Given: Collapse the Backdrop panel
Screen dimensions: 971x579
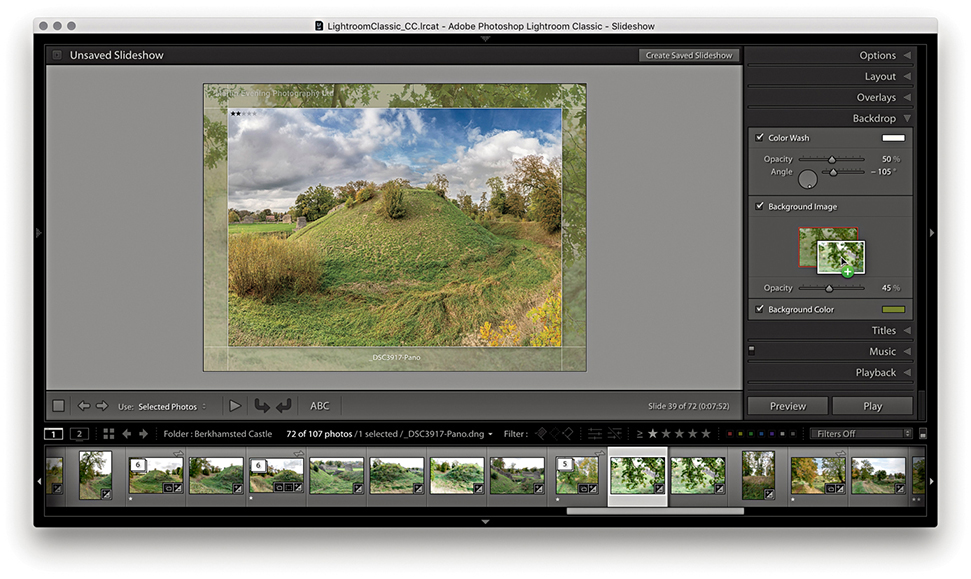Looking at the screenshot, I should click(874, 119).
